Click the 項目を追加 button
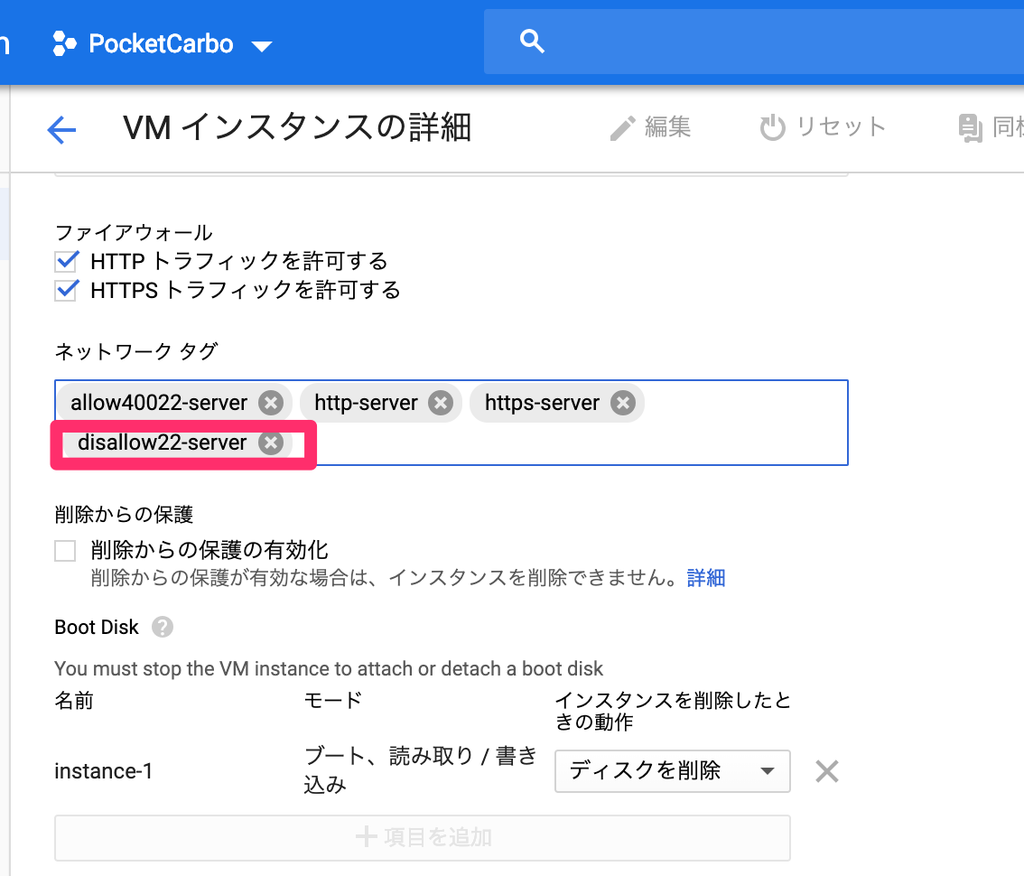Image resolution: width=1024 pixels, height=876 pixels. pos(423,837)
